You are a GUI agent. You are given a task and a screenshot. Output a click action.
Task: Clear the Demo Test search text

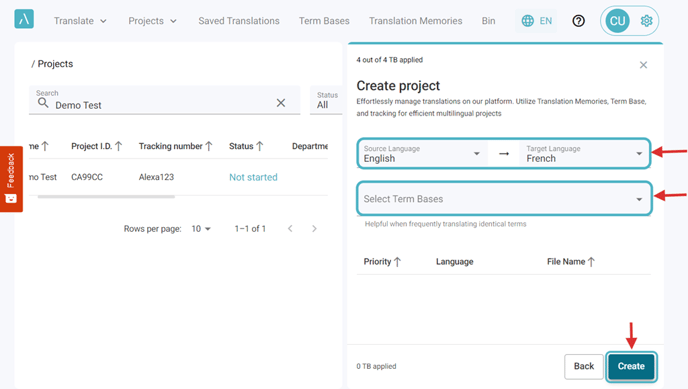pyautogui.click(x=281, y=103)
